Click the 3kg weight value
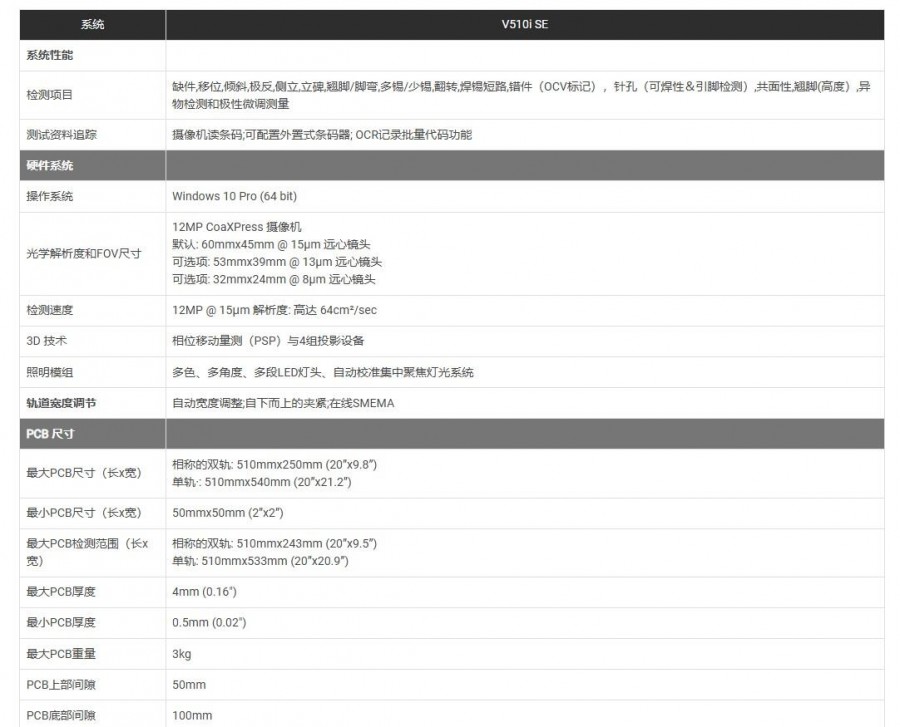This screenshot has height=727, width=900. pos(182,654)
